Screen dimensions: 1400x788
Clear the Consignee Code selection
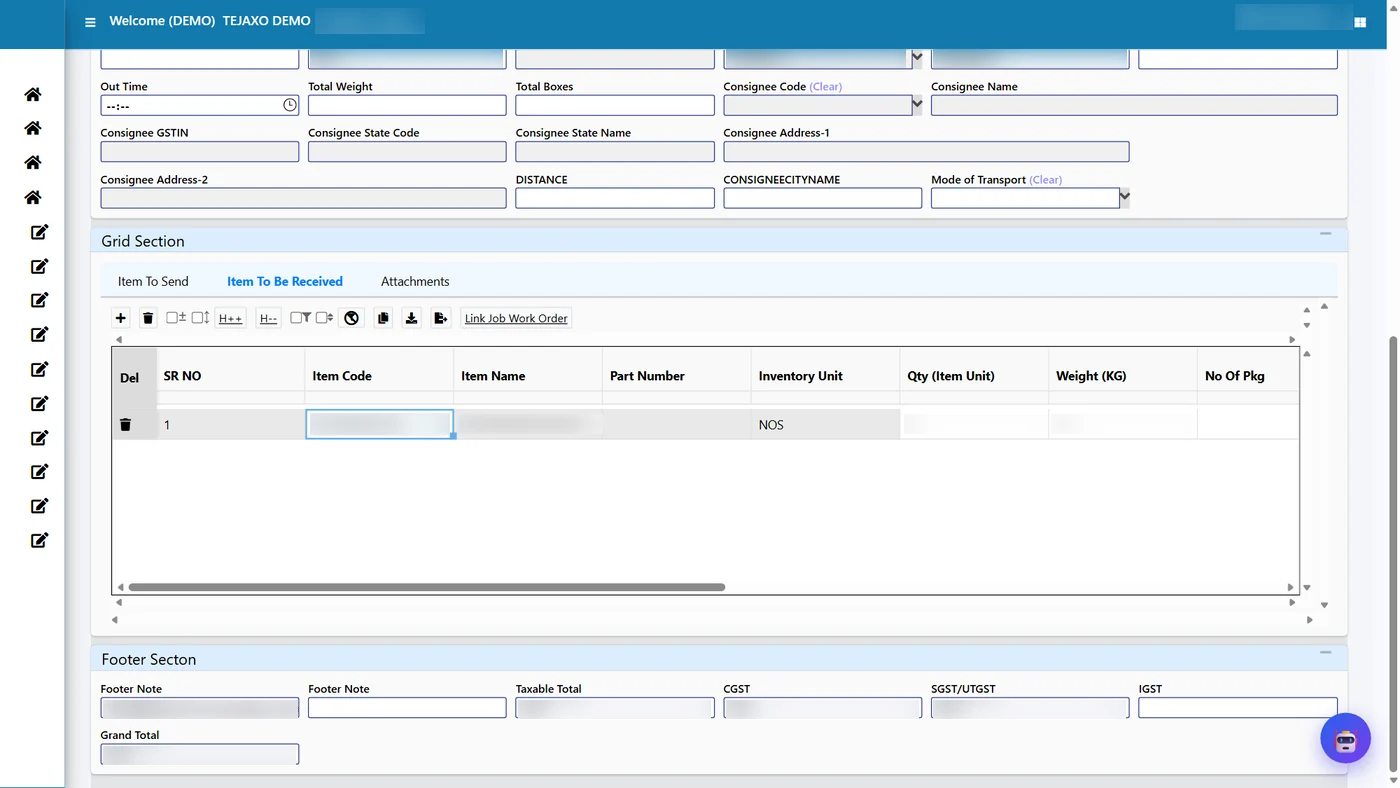(x=826, y=87)
